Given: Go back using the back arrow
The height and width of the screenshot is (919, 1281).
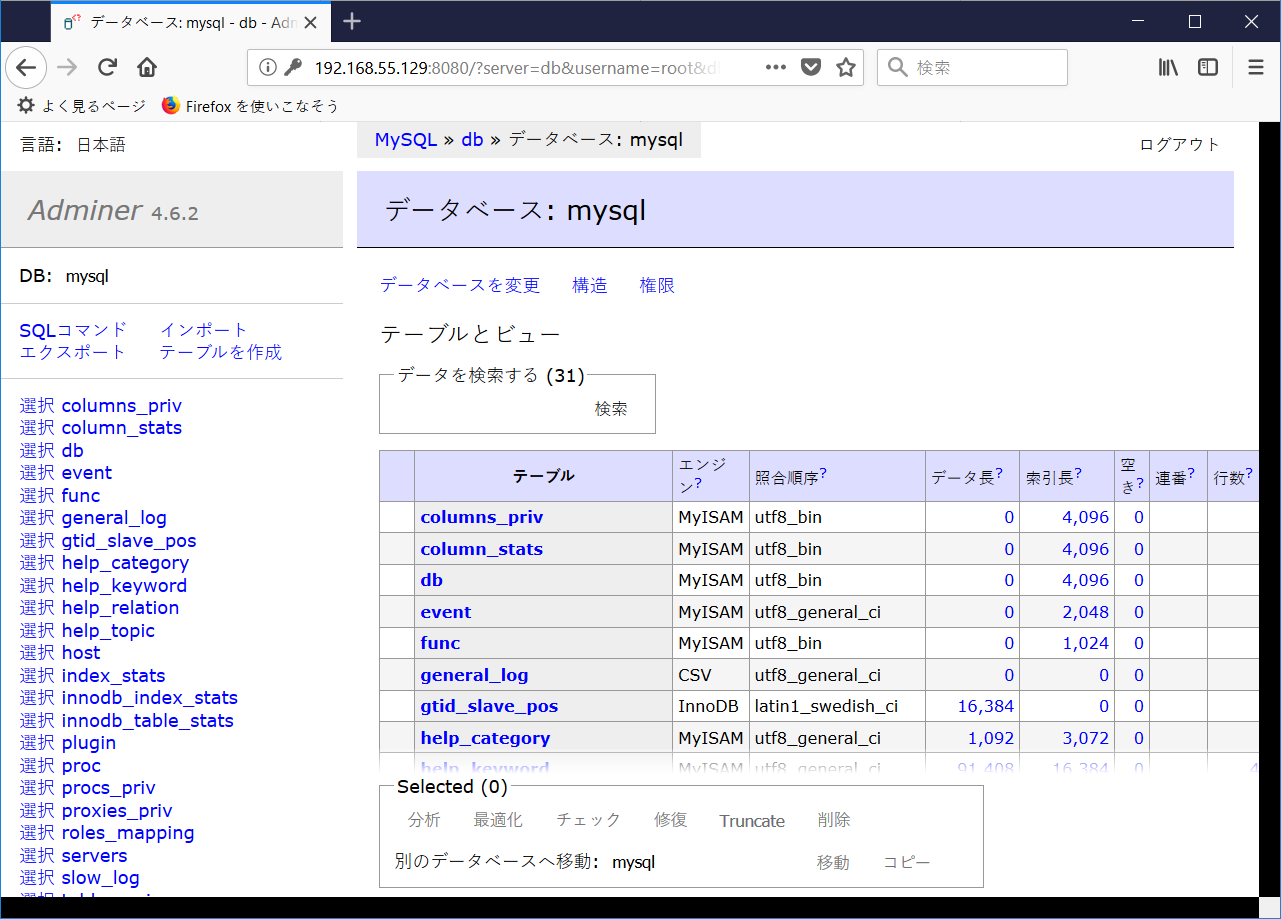Looking at the screenshot, I should [26, 67].
